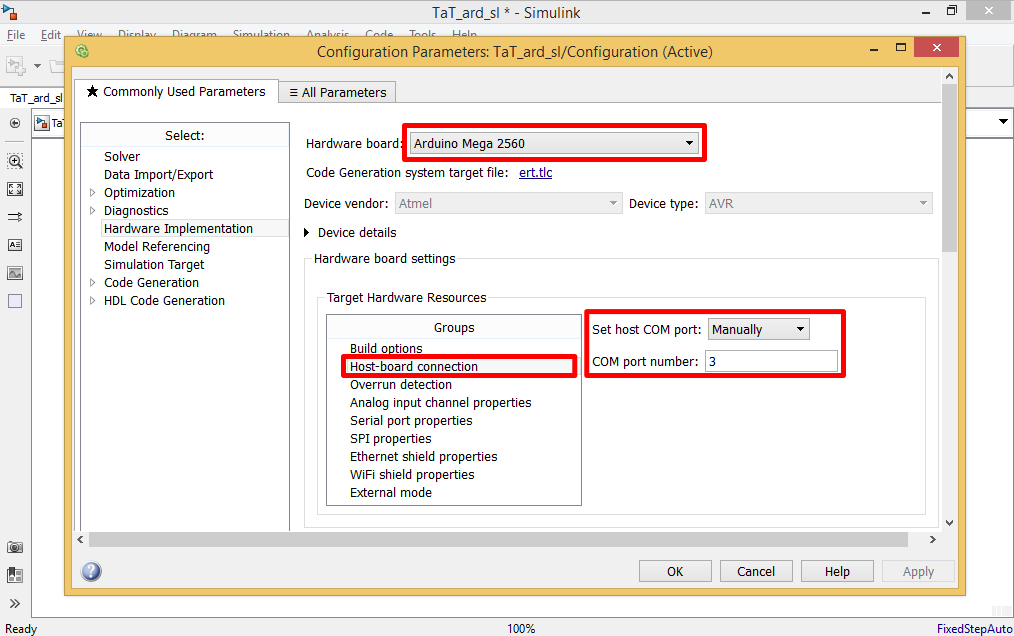The image size is (1014, 636).
Task: Expand the palette with the double chevron
Action: (15, 604)
